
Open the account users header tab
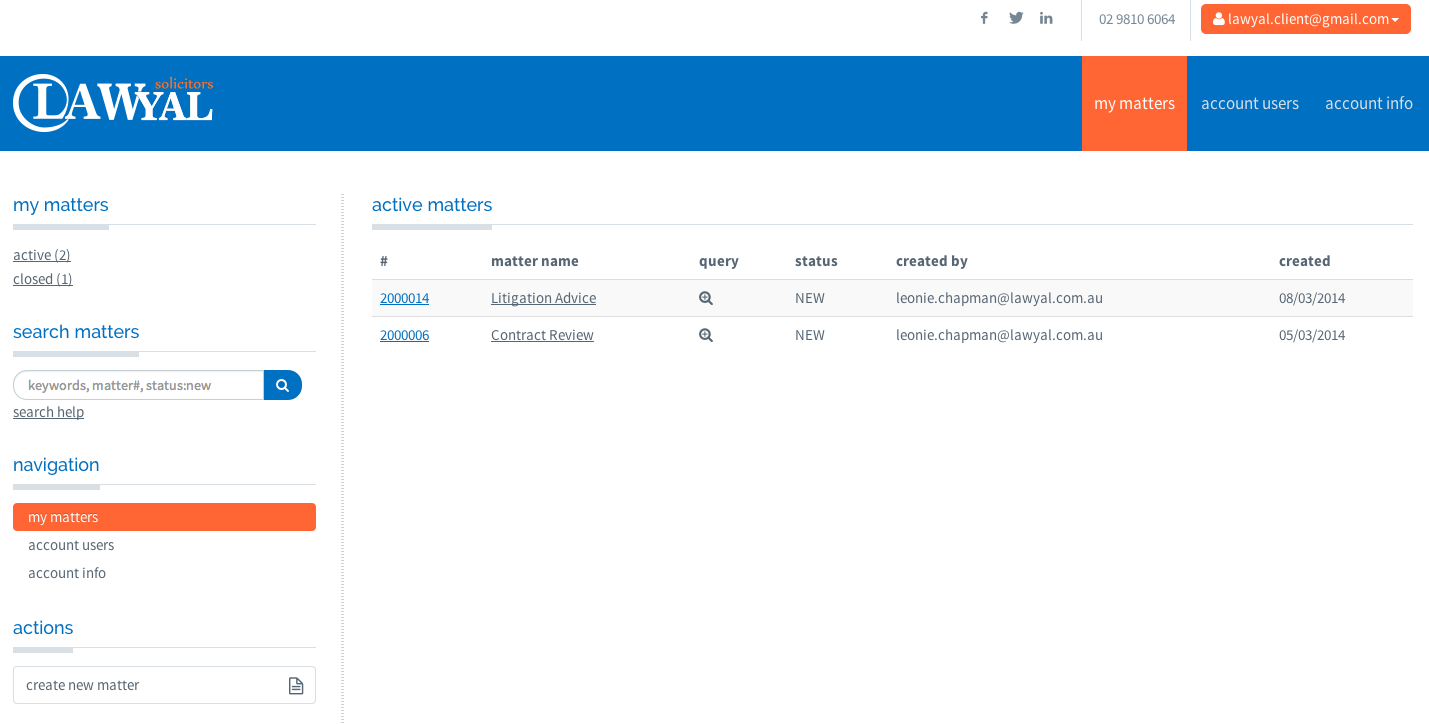click(1250, 103)
